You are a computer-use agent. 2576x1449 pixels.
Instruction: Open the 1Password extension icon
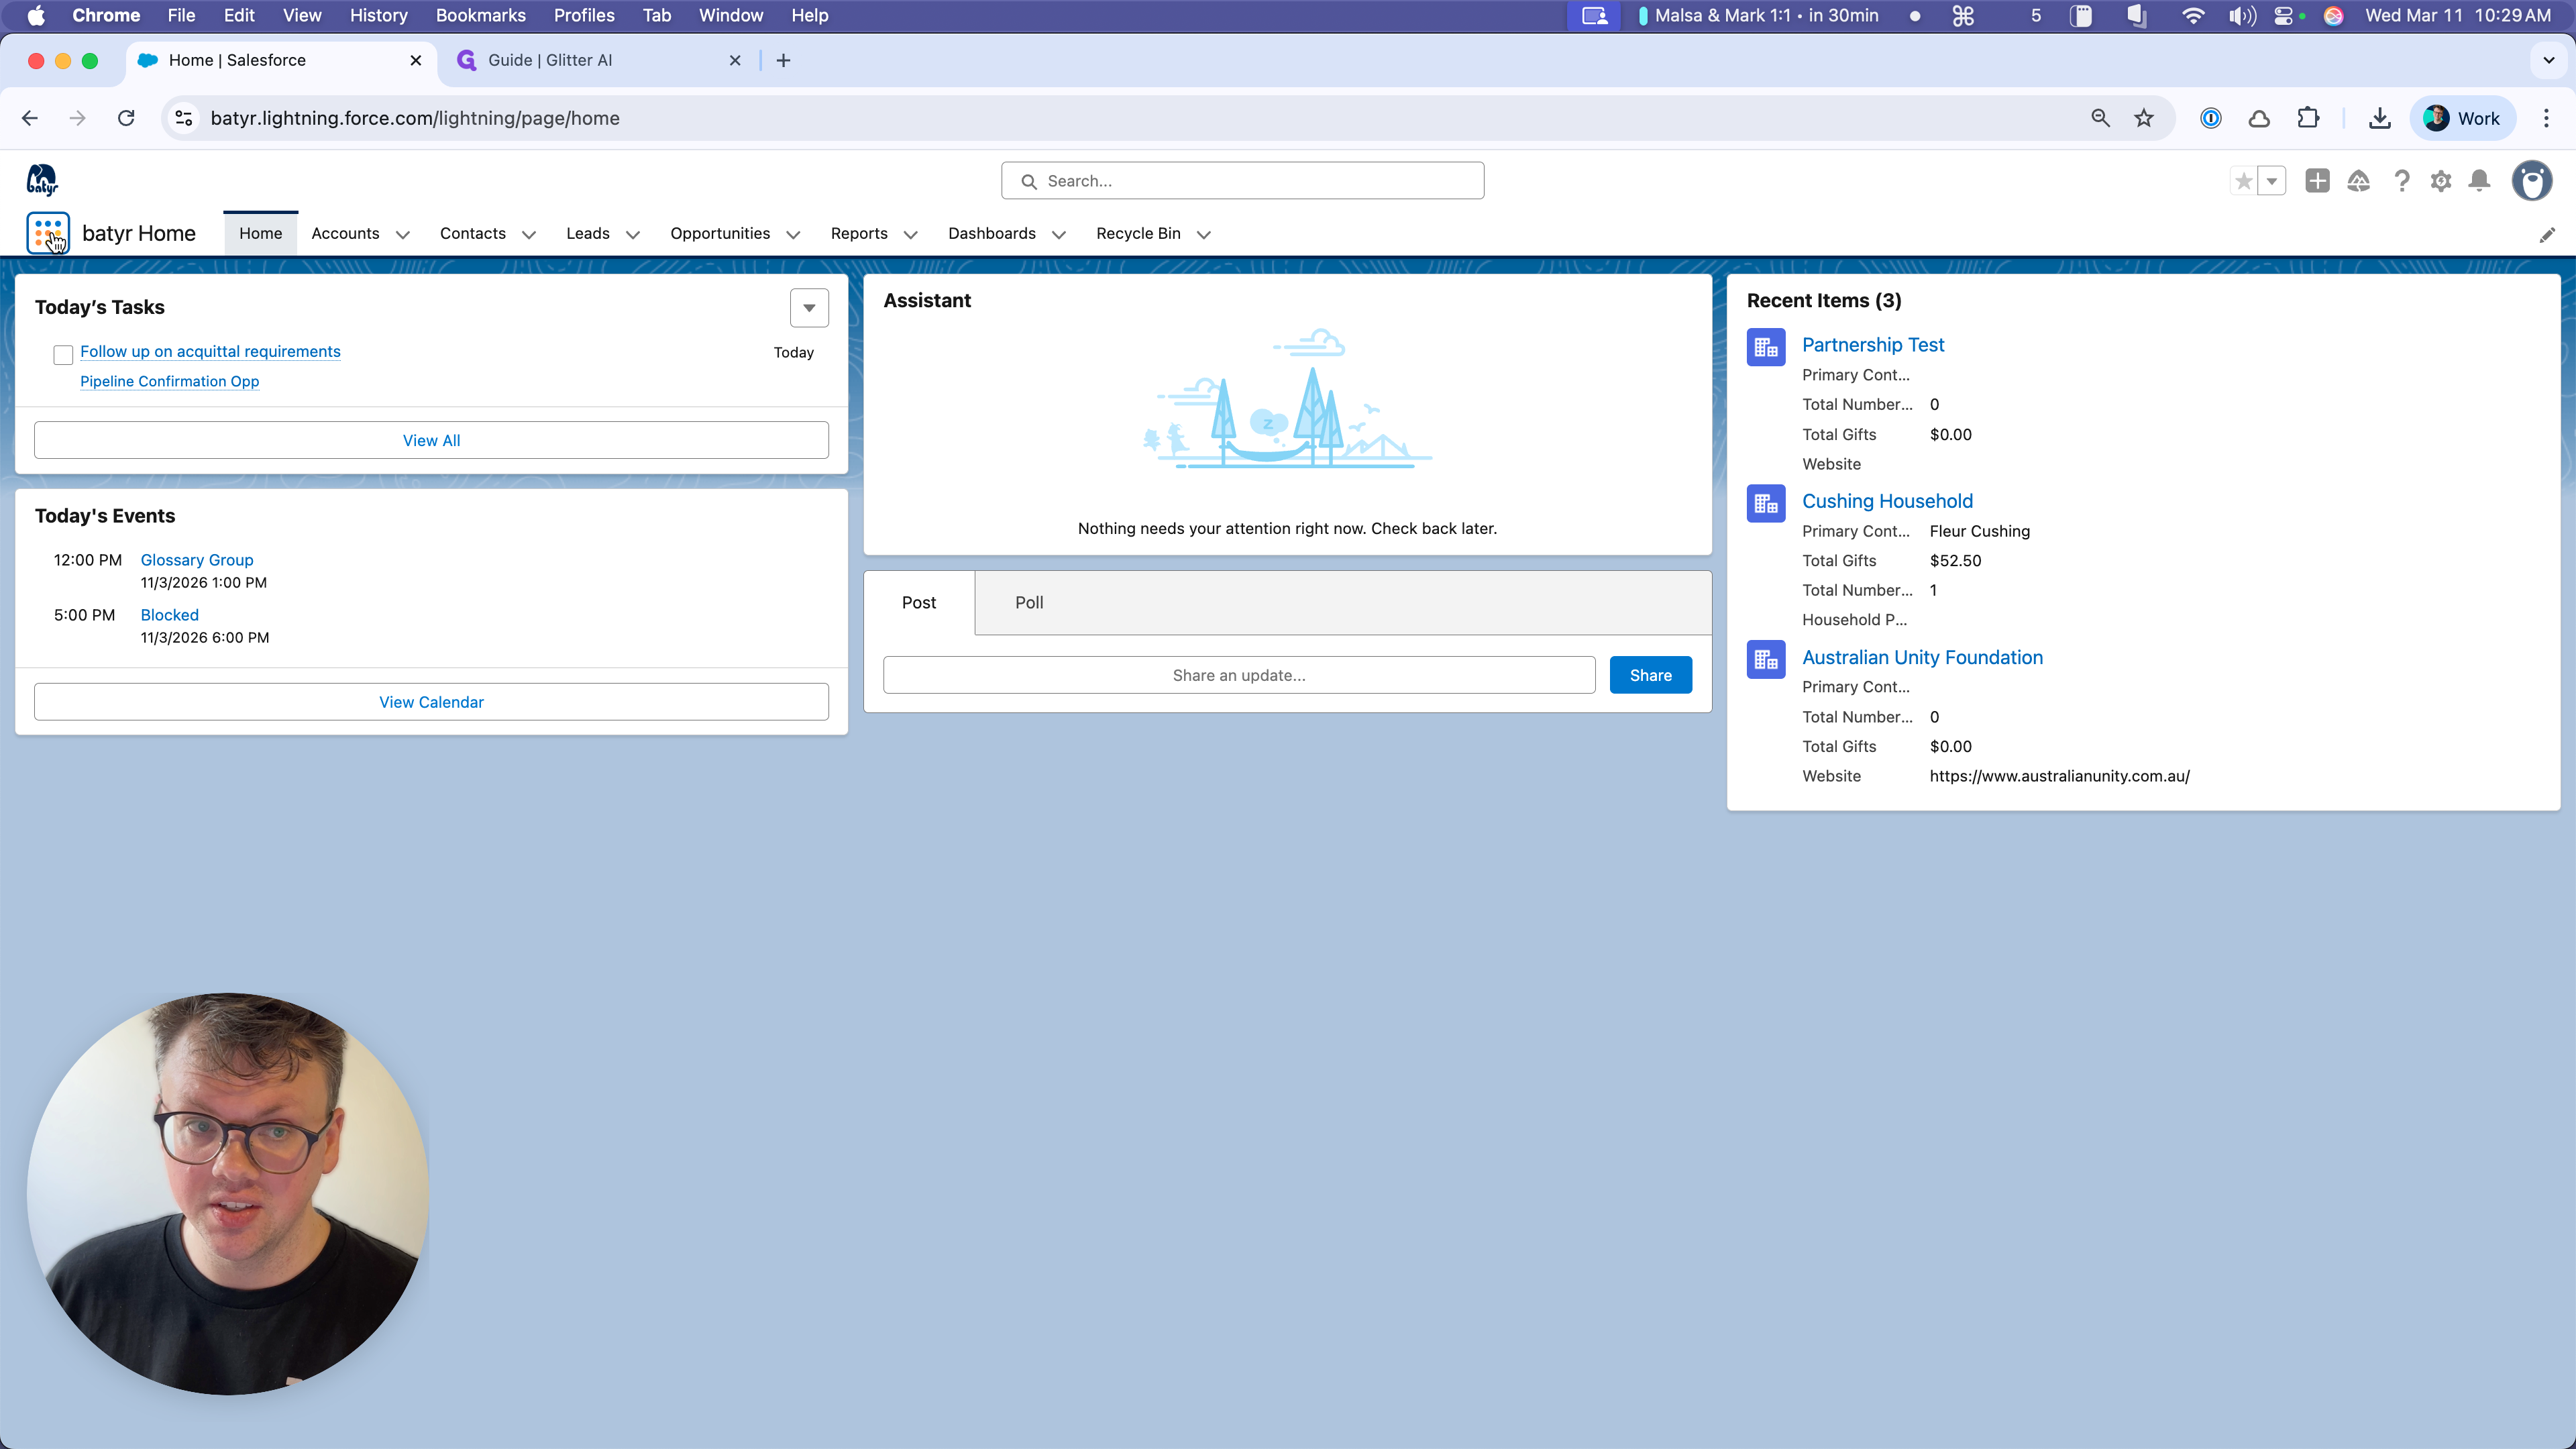2211,118
